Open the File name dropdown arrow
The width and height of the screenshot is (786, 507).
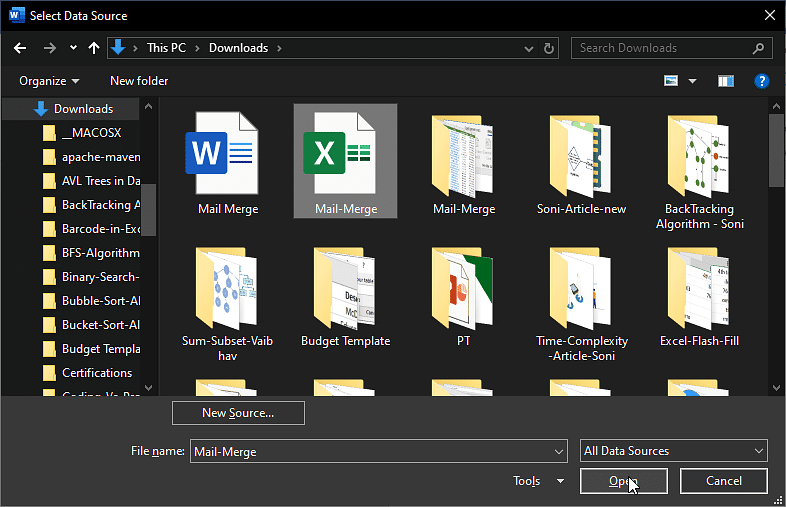(x=559, y=451)
